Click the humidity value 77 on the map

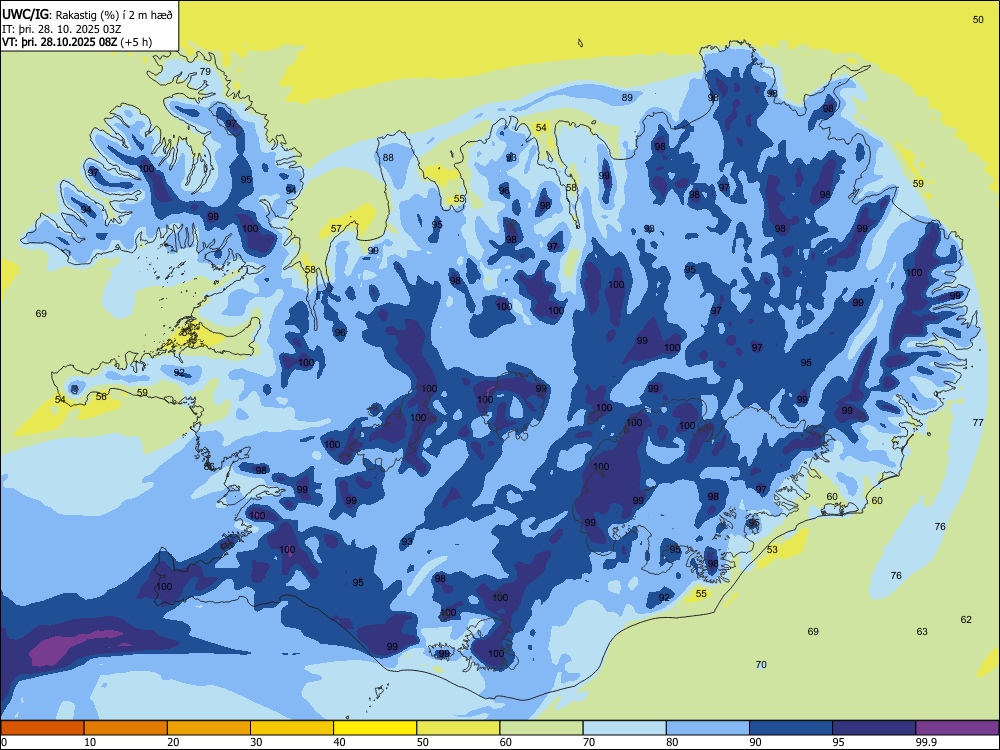tap(978, 422)
